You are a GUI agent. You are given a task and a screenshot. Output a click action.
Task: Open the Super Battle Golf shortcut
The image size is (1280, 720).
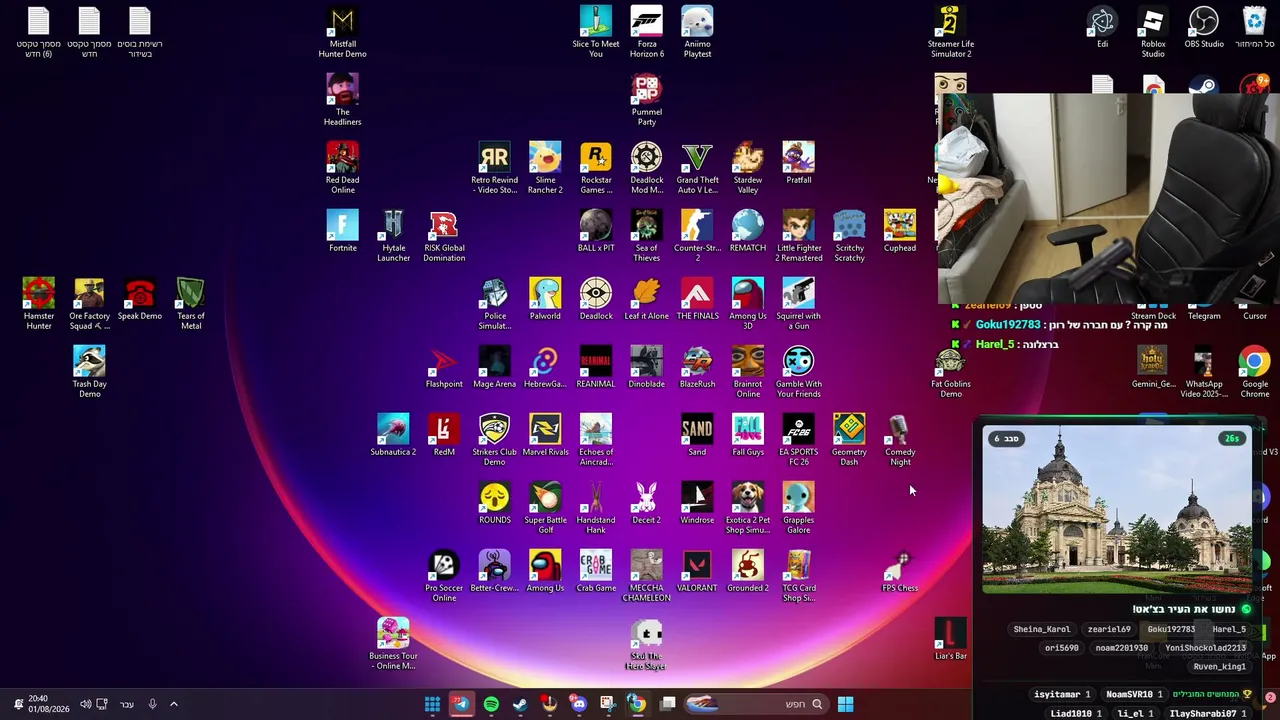(545, 509)
